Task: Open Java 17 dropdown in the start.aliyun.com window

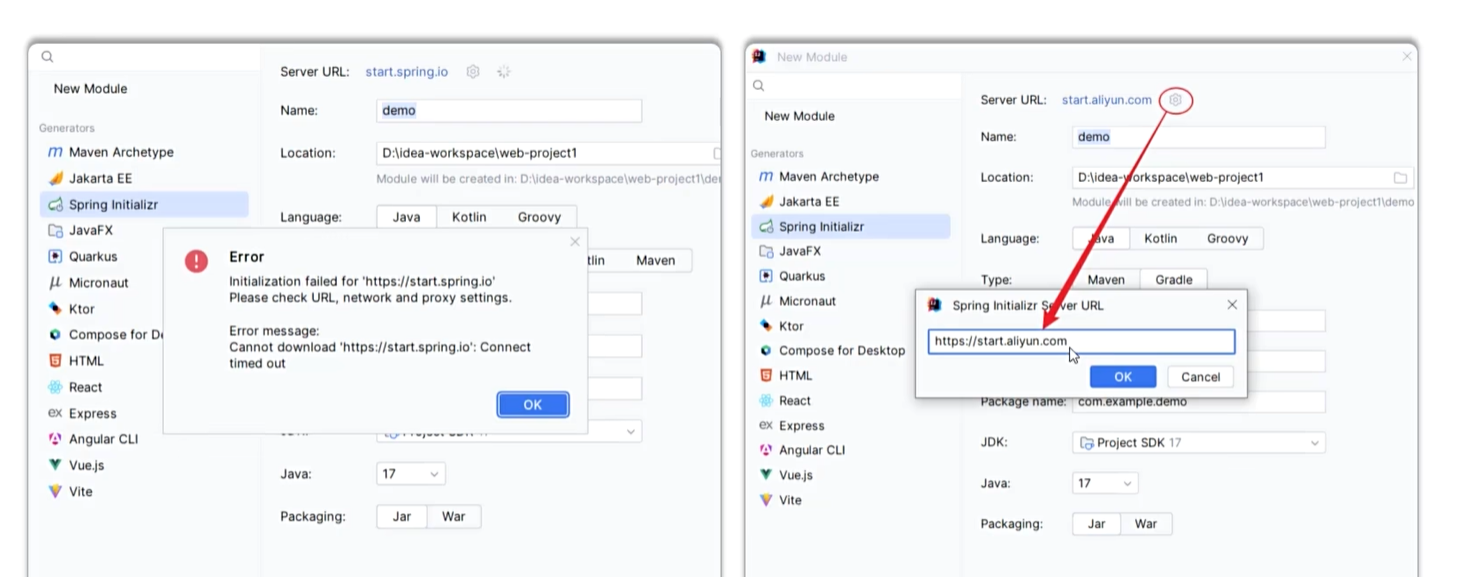Action: (1105, 483)
